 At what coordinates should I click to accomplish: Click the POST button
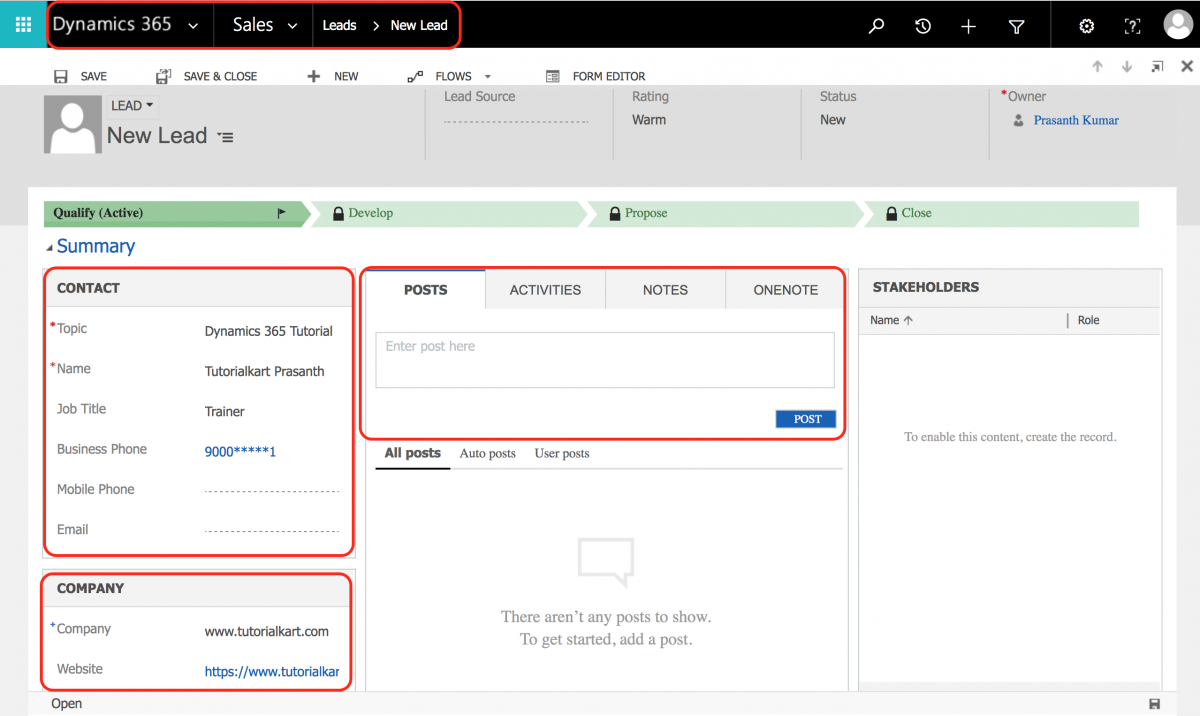(806, 419)
